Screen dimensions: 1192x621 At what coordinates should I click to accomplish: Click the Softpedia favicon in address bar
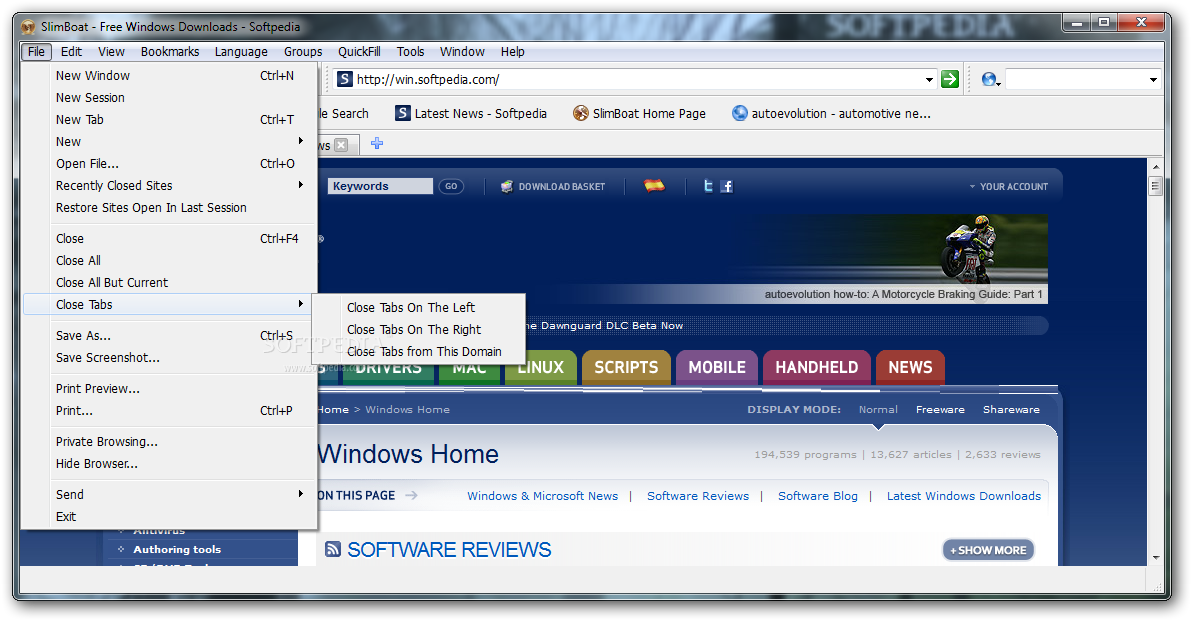point(344,79)
